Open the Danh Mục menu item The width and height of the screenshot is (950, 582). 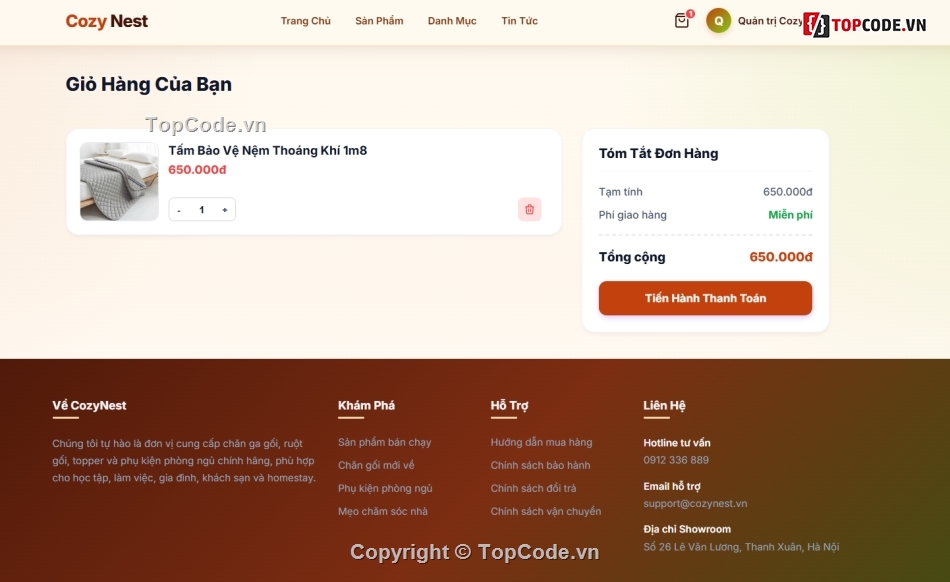pos(452,21)
